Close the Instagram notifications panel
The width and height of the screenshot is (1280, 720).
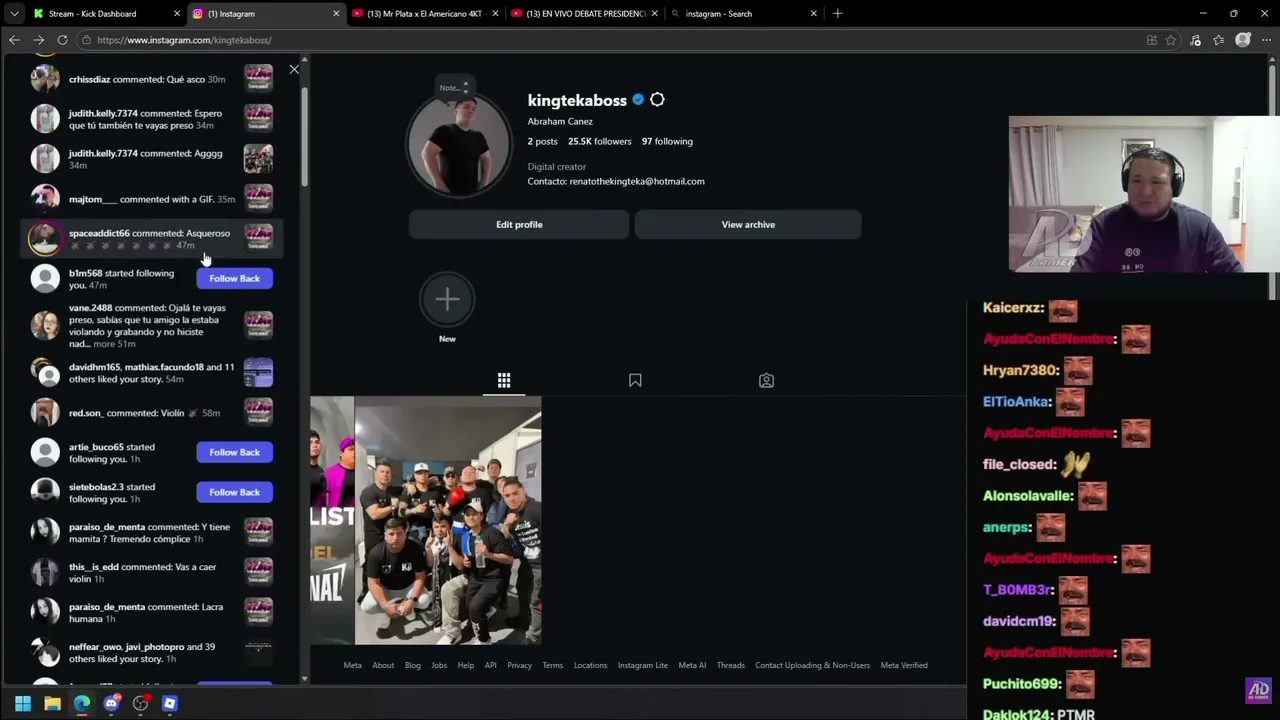pyautogui.click(x=294, y=69)
